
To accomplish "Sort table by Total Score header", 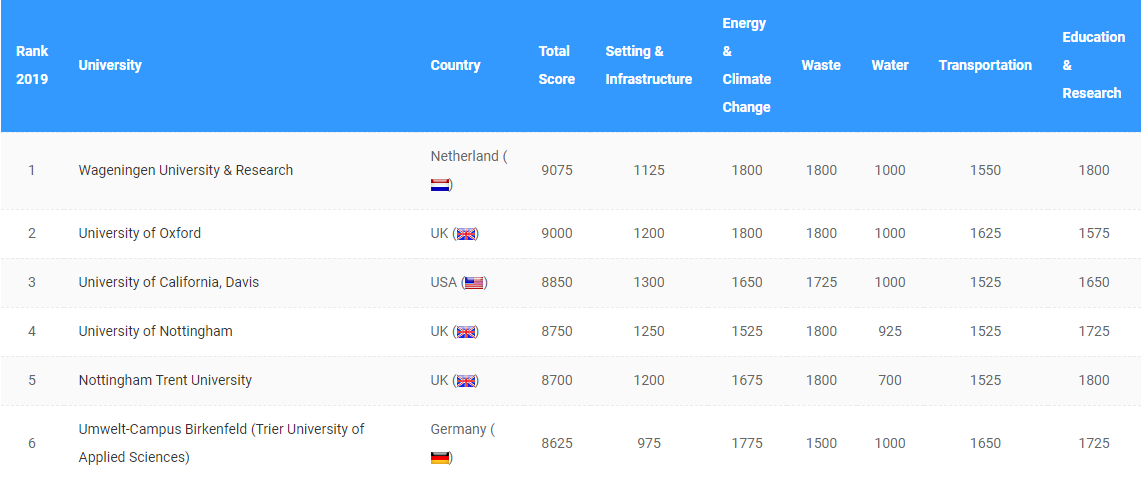I will [556, 65].
